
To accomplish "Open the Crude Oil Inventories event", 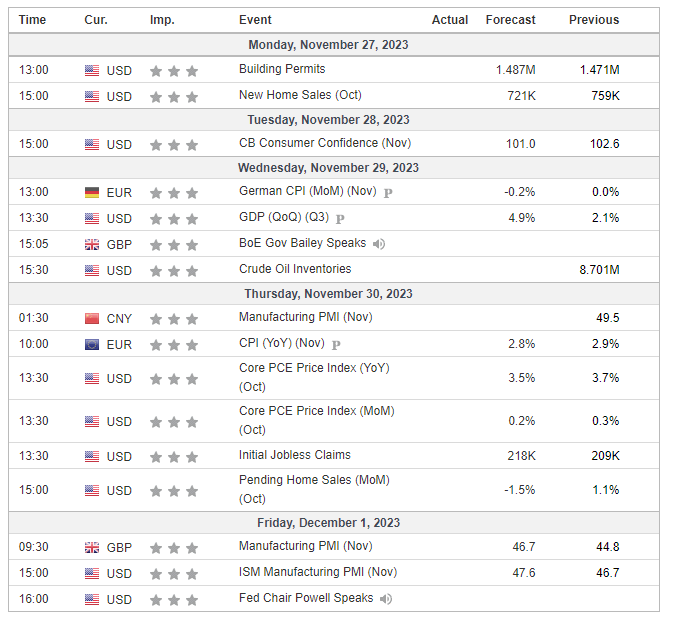I will [x=295, y=269].
